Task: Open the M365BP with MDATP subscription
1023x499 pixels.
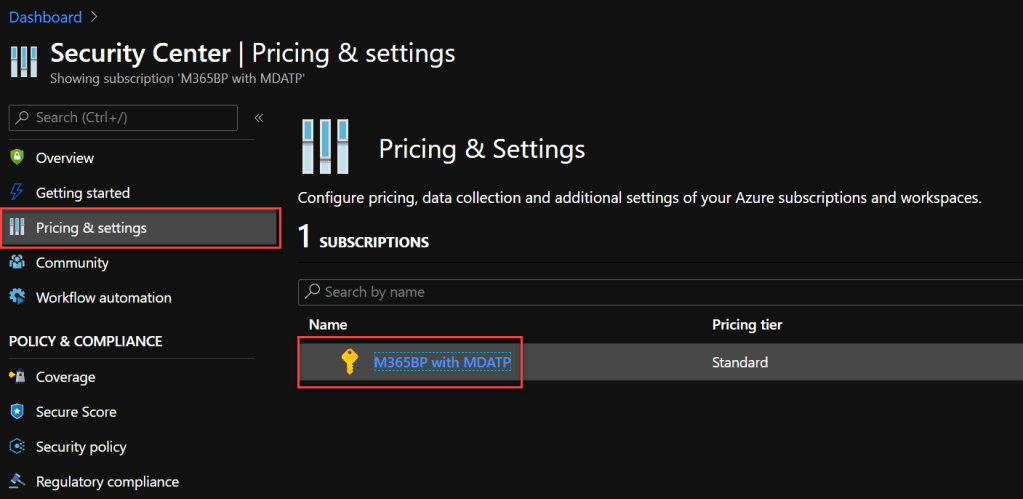Action: pos(442,362)
